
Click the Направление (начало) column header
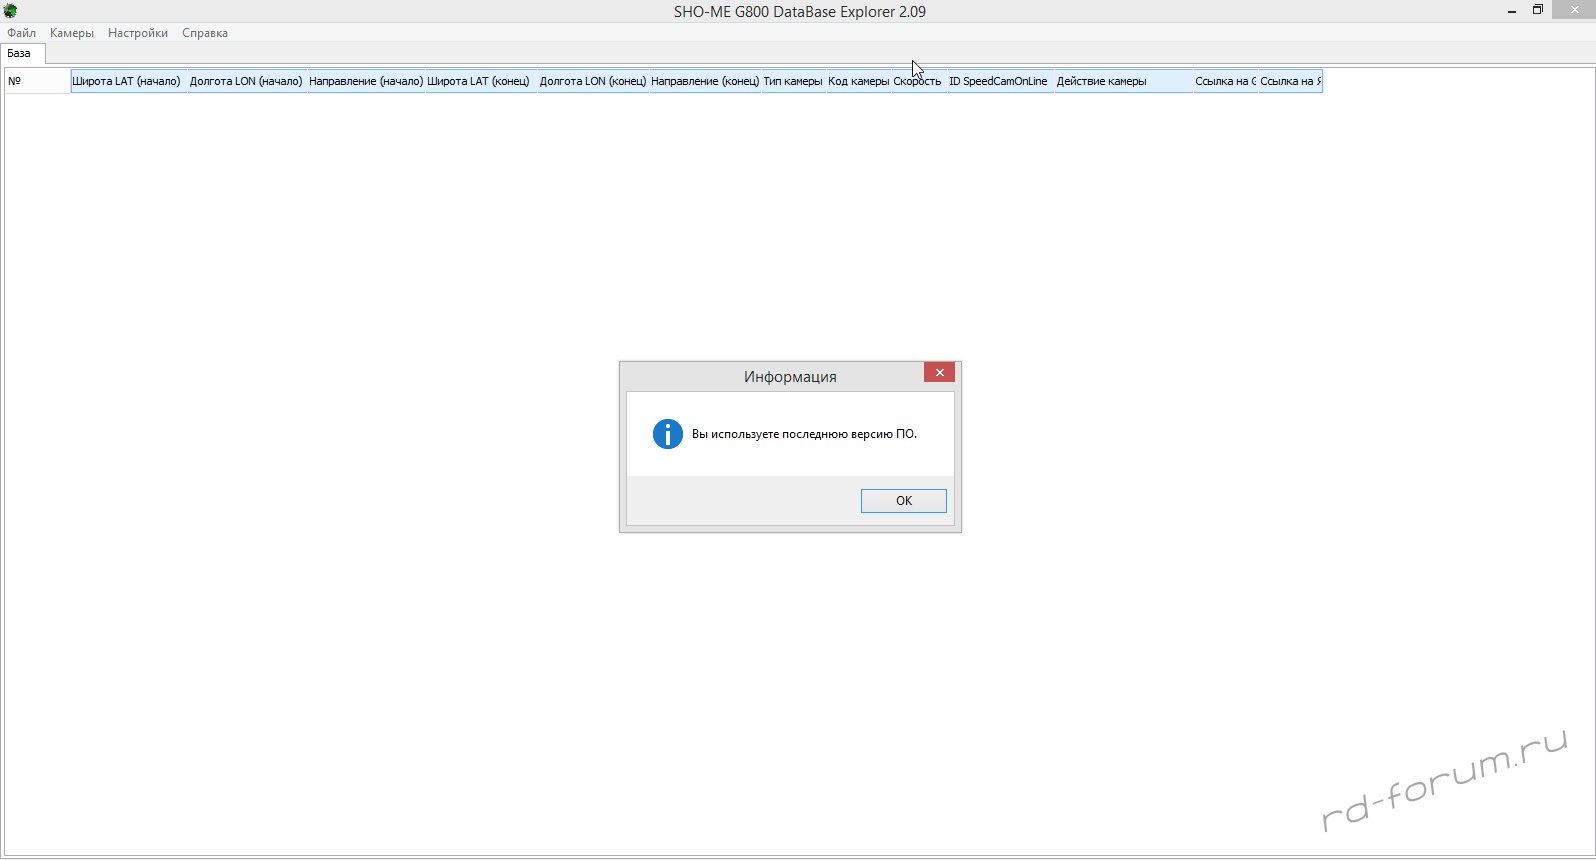click(366, 81)
